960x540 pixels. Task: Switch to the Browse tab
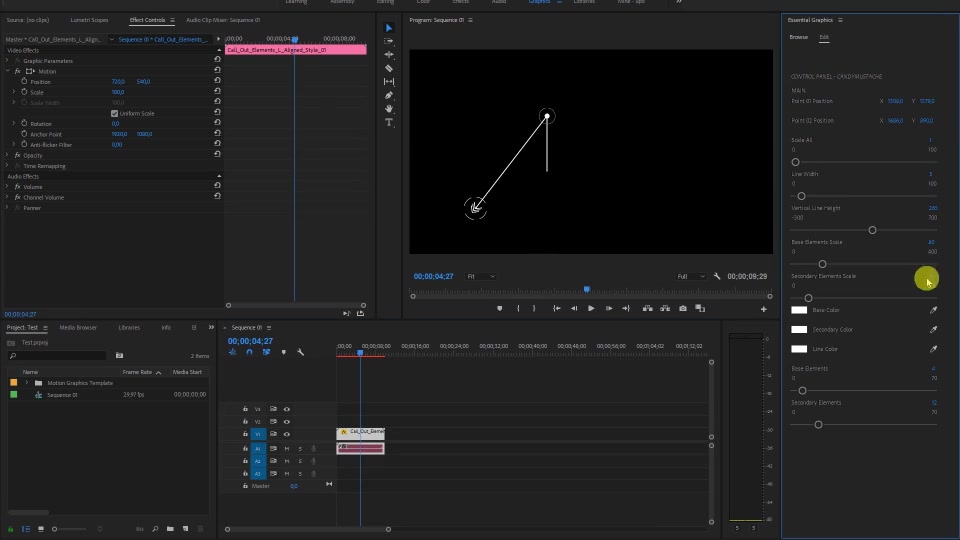(798, 37)
